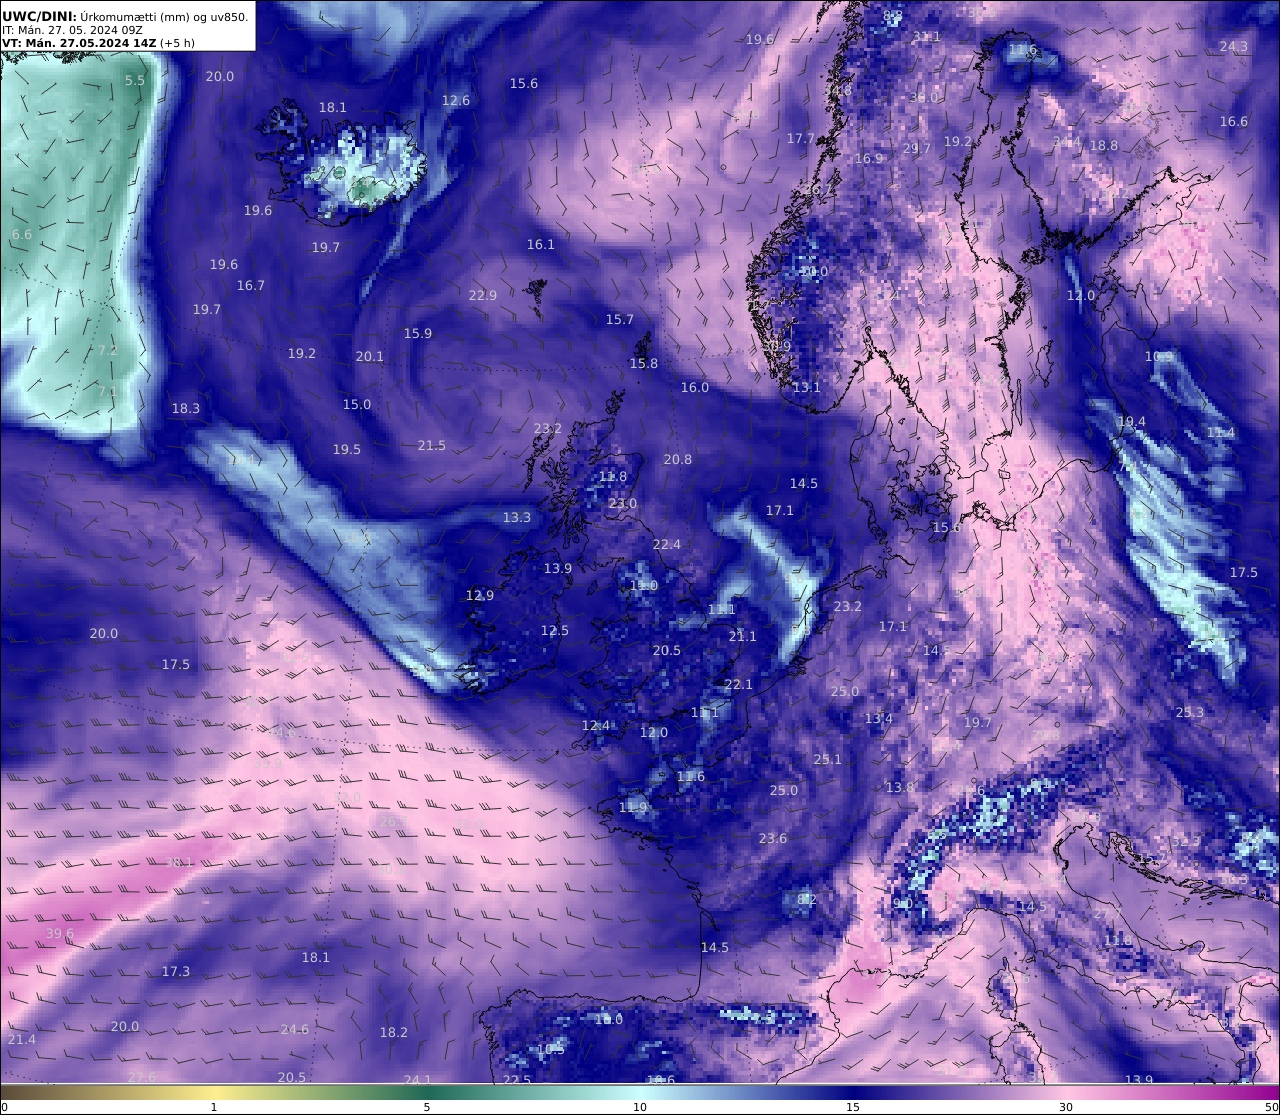Image resolution: width=1280 pixels, height=1115 pixels.
Task: Click the 15.7 map value
Action: [620, 319]
